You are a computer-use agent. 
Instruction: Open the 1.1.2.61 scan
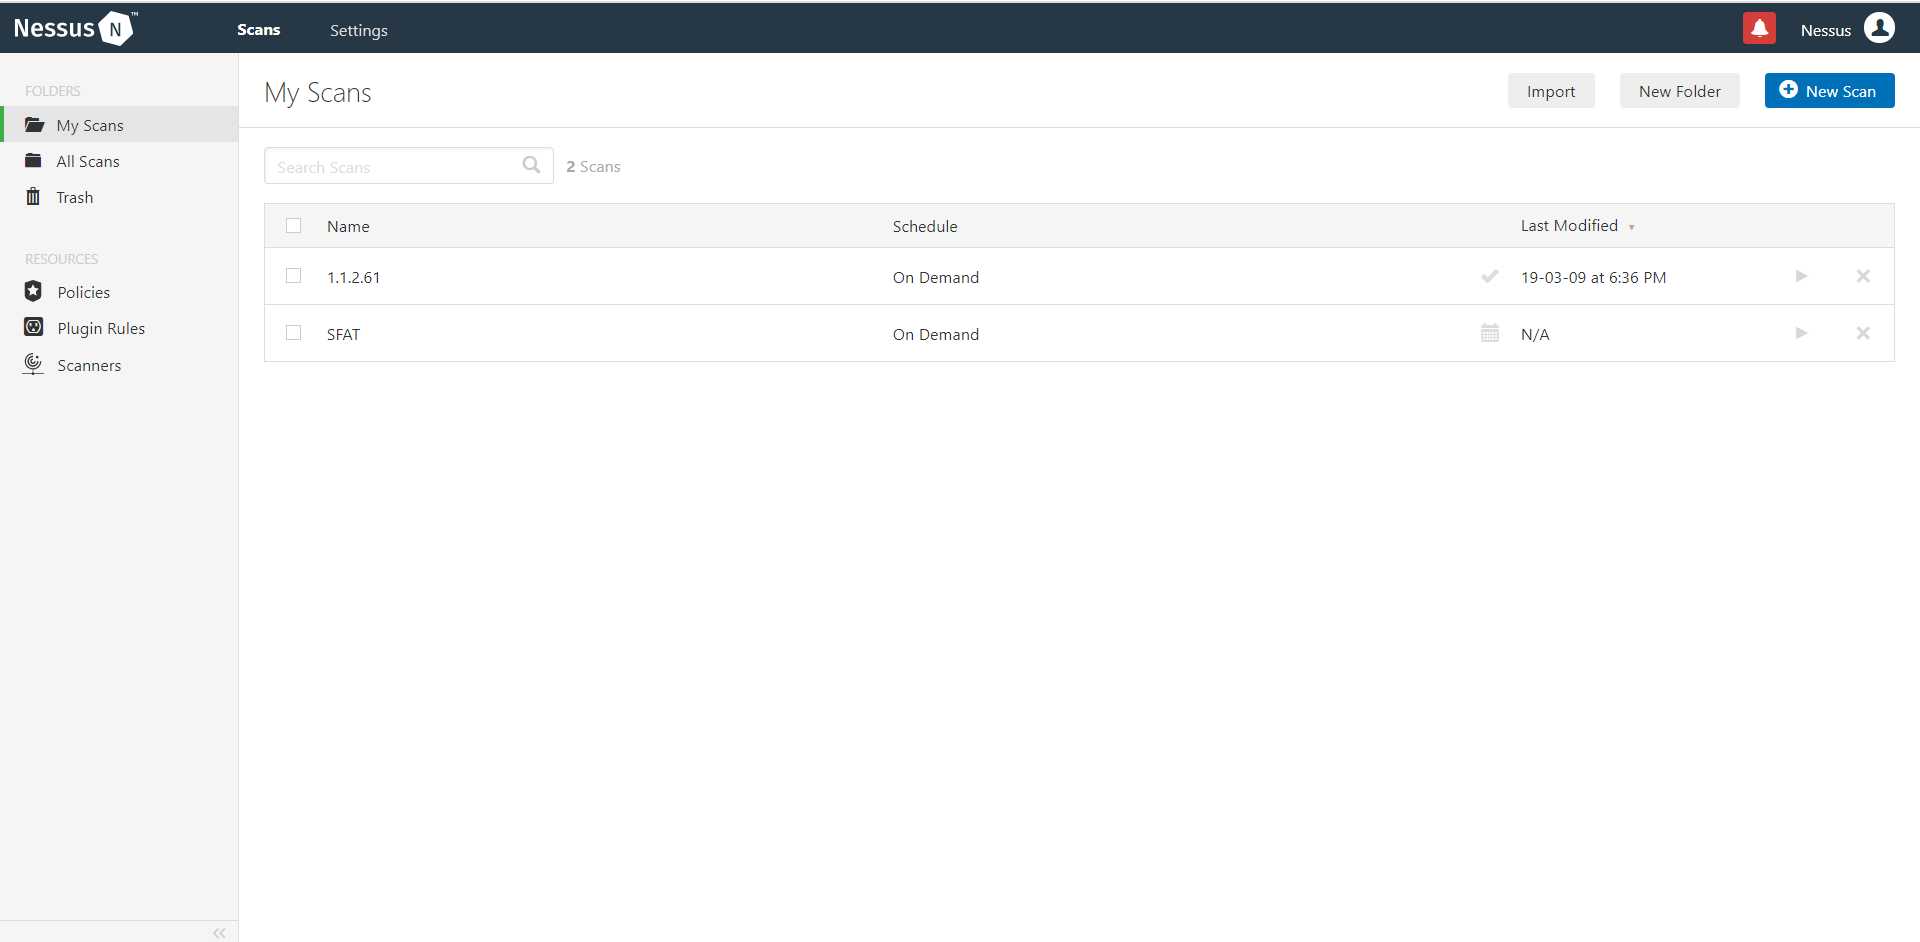coord(353,278)
